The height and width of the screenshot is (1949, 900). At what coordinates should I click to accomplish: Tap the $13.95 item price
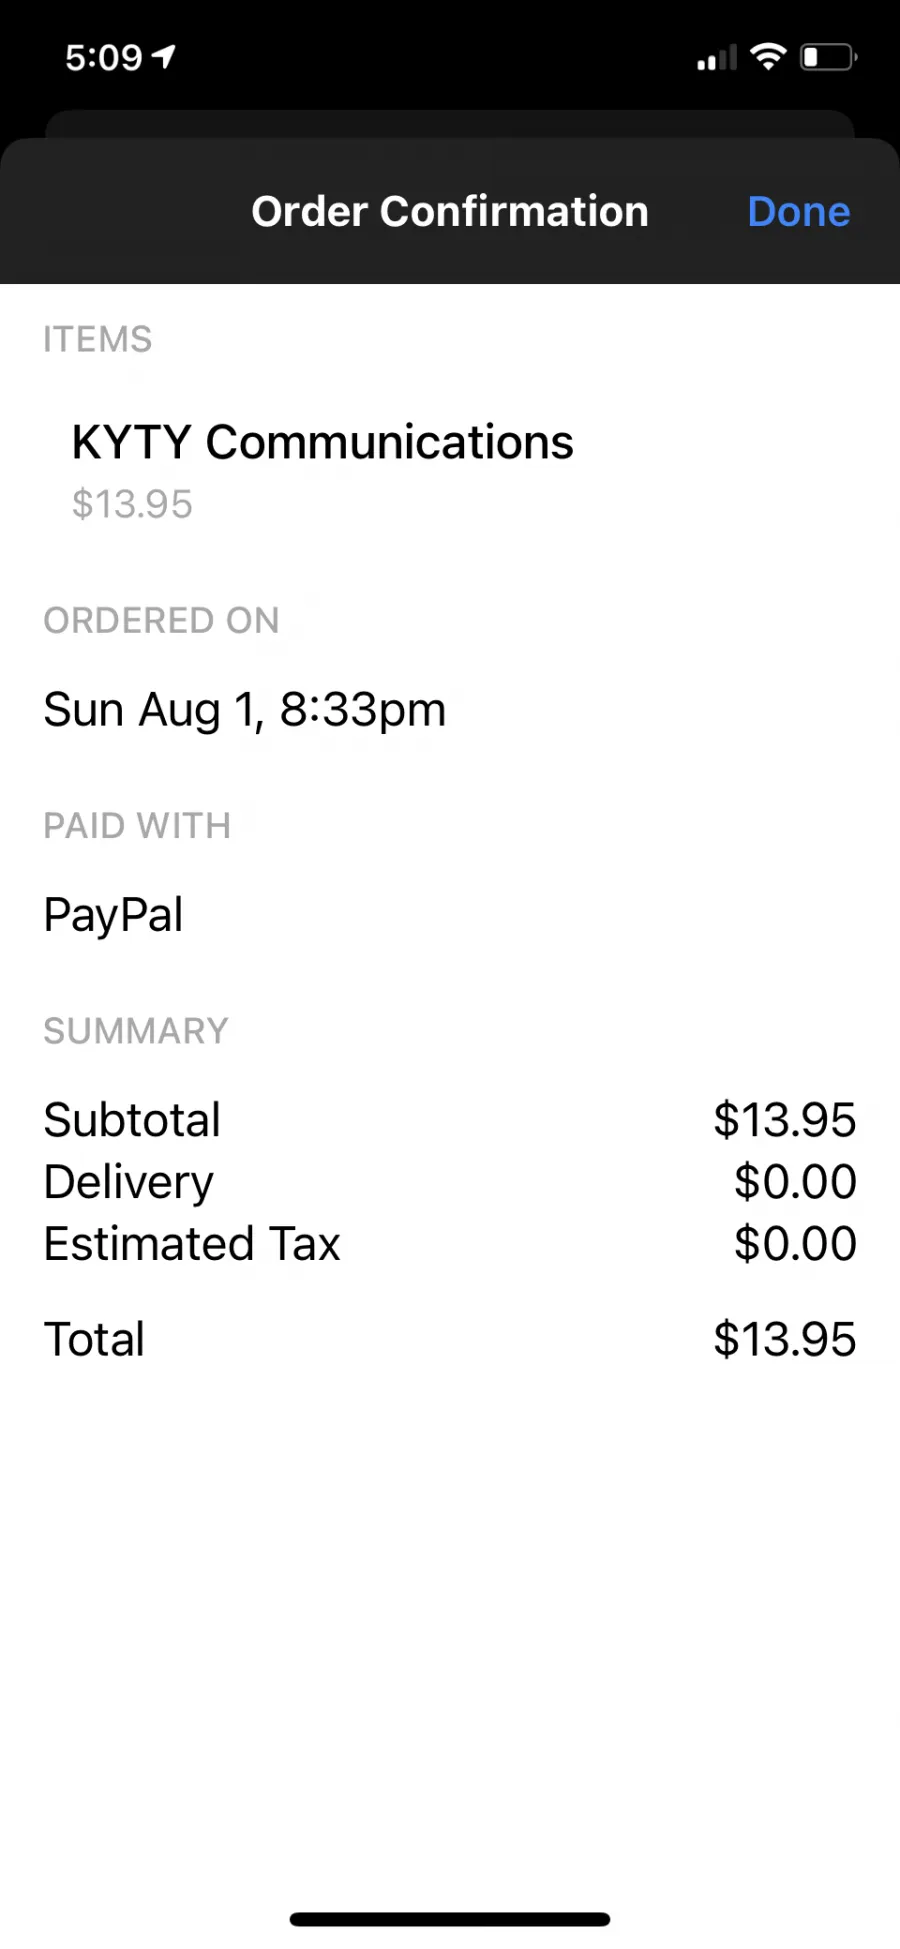132,504
